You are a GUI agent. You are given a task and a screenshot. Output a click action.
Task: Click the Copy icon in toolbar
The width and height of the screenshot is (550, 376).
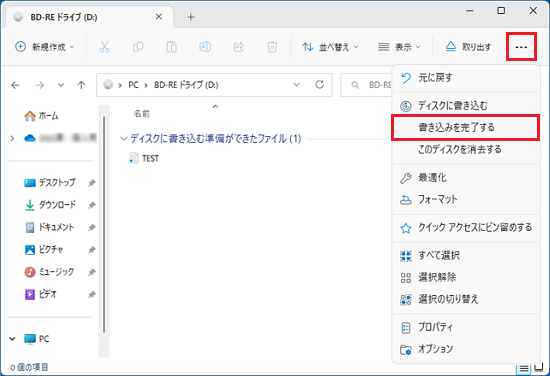click(138, 47)
